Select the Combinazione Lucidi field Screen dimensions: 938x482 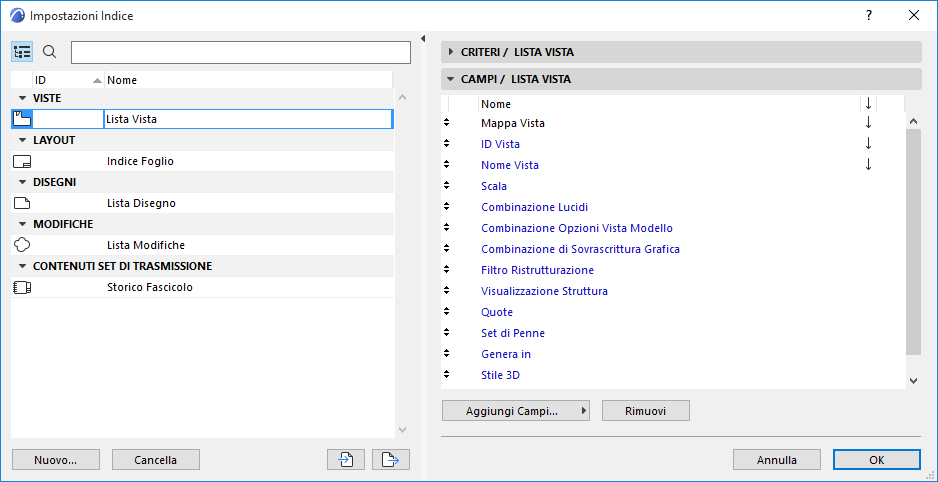click(x=535, y=207)
